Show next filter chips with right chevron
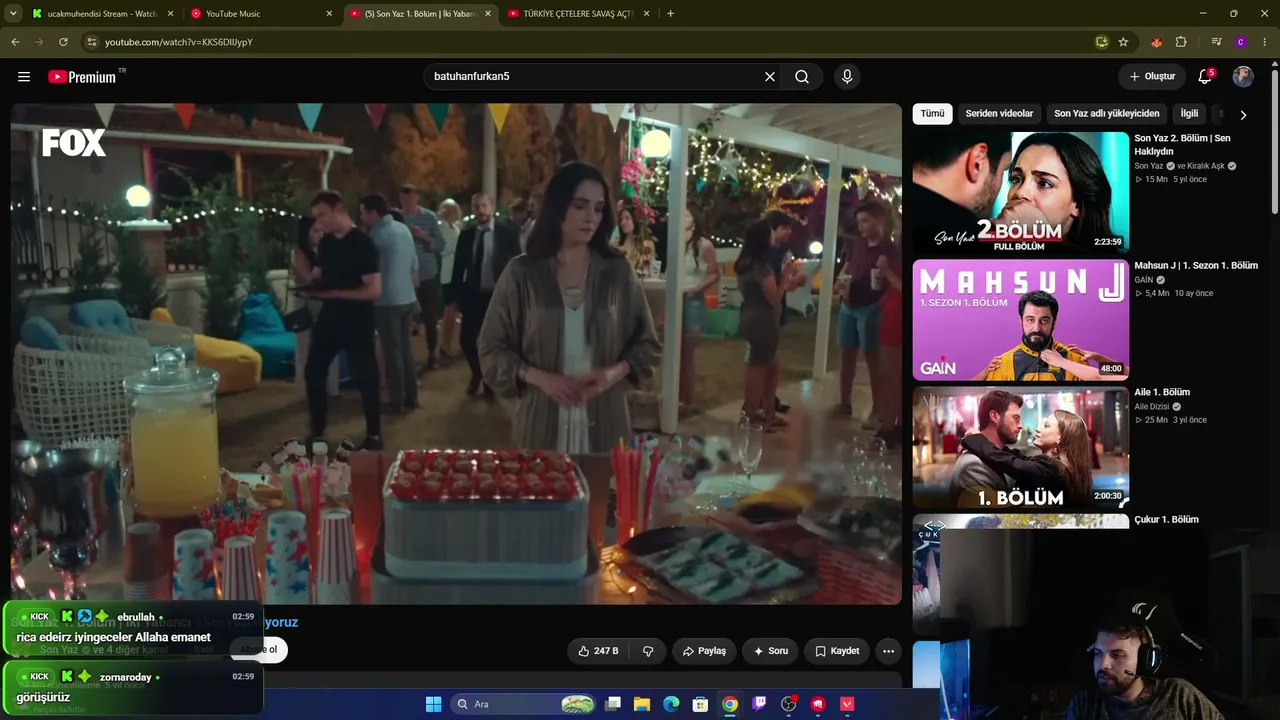 point(1243,114)
